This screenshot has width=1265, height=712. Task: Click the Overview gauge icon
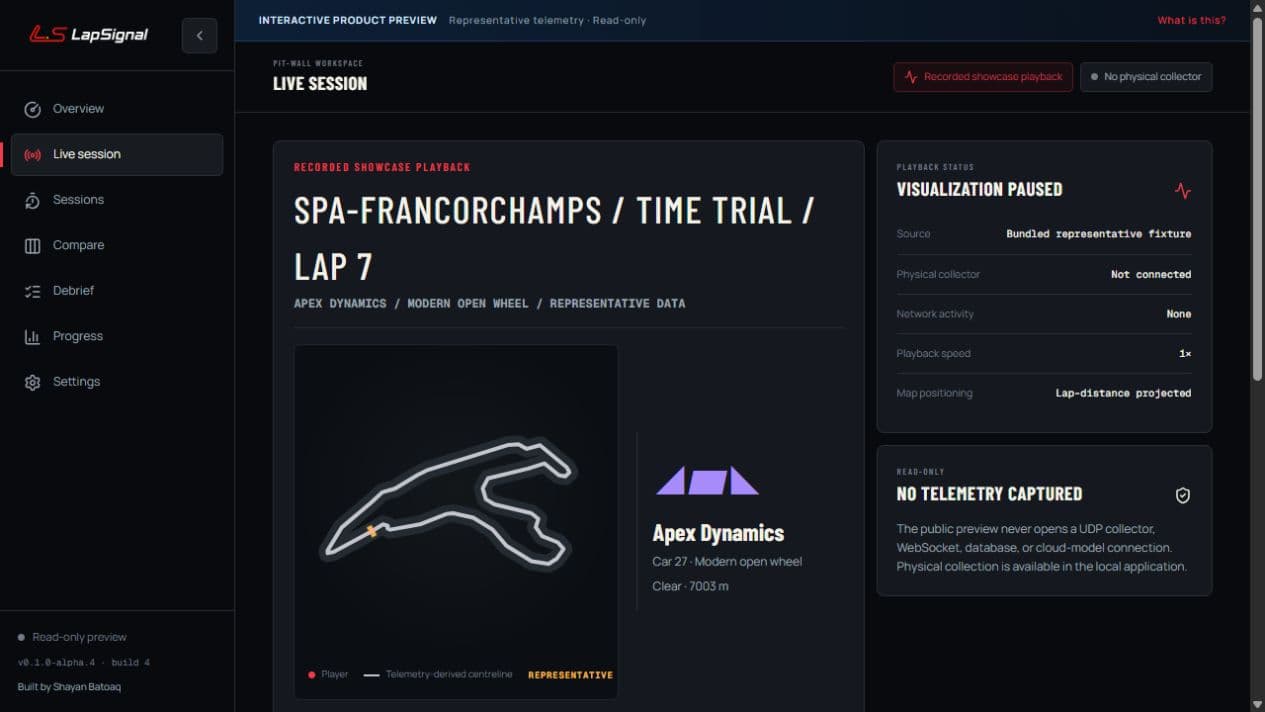click(32, 109)
